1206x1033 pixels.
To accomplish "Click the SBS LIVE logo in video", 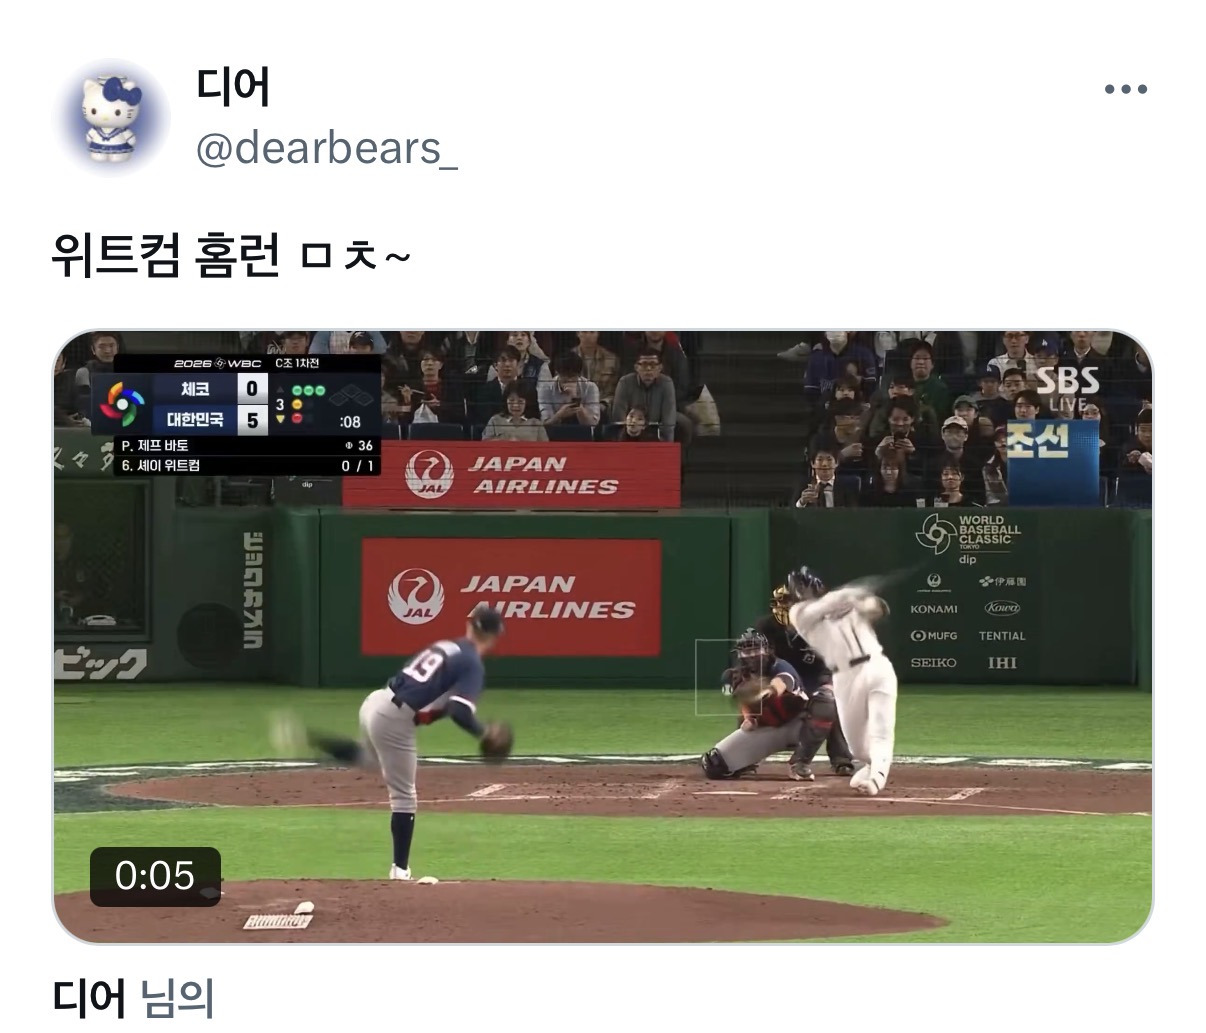I will [x=1066, y=388].
